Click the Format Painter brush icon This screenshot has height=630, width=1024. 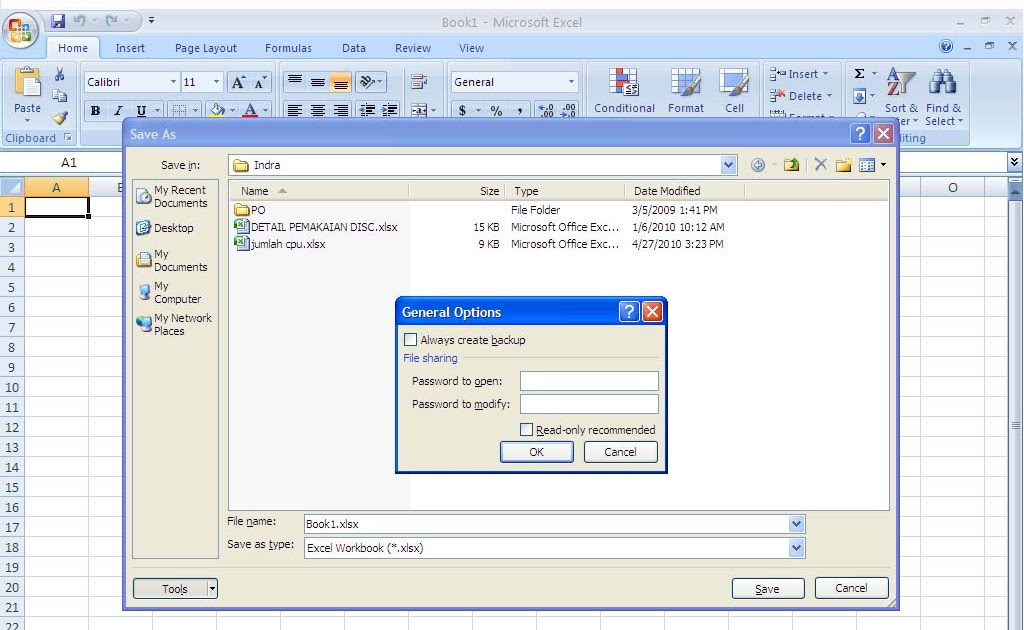click(59, 118)
